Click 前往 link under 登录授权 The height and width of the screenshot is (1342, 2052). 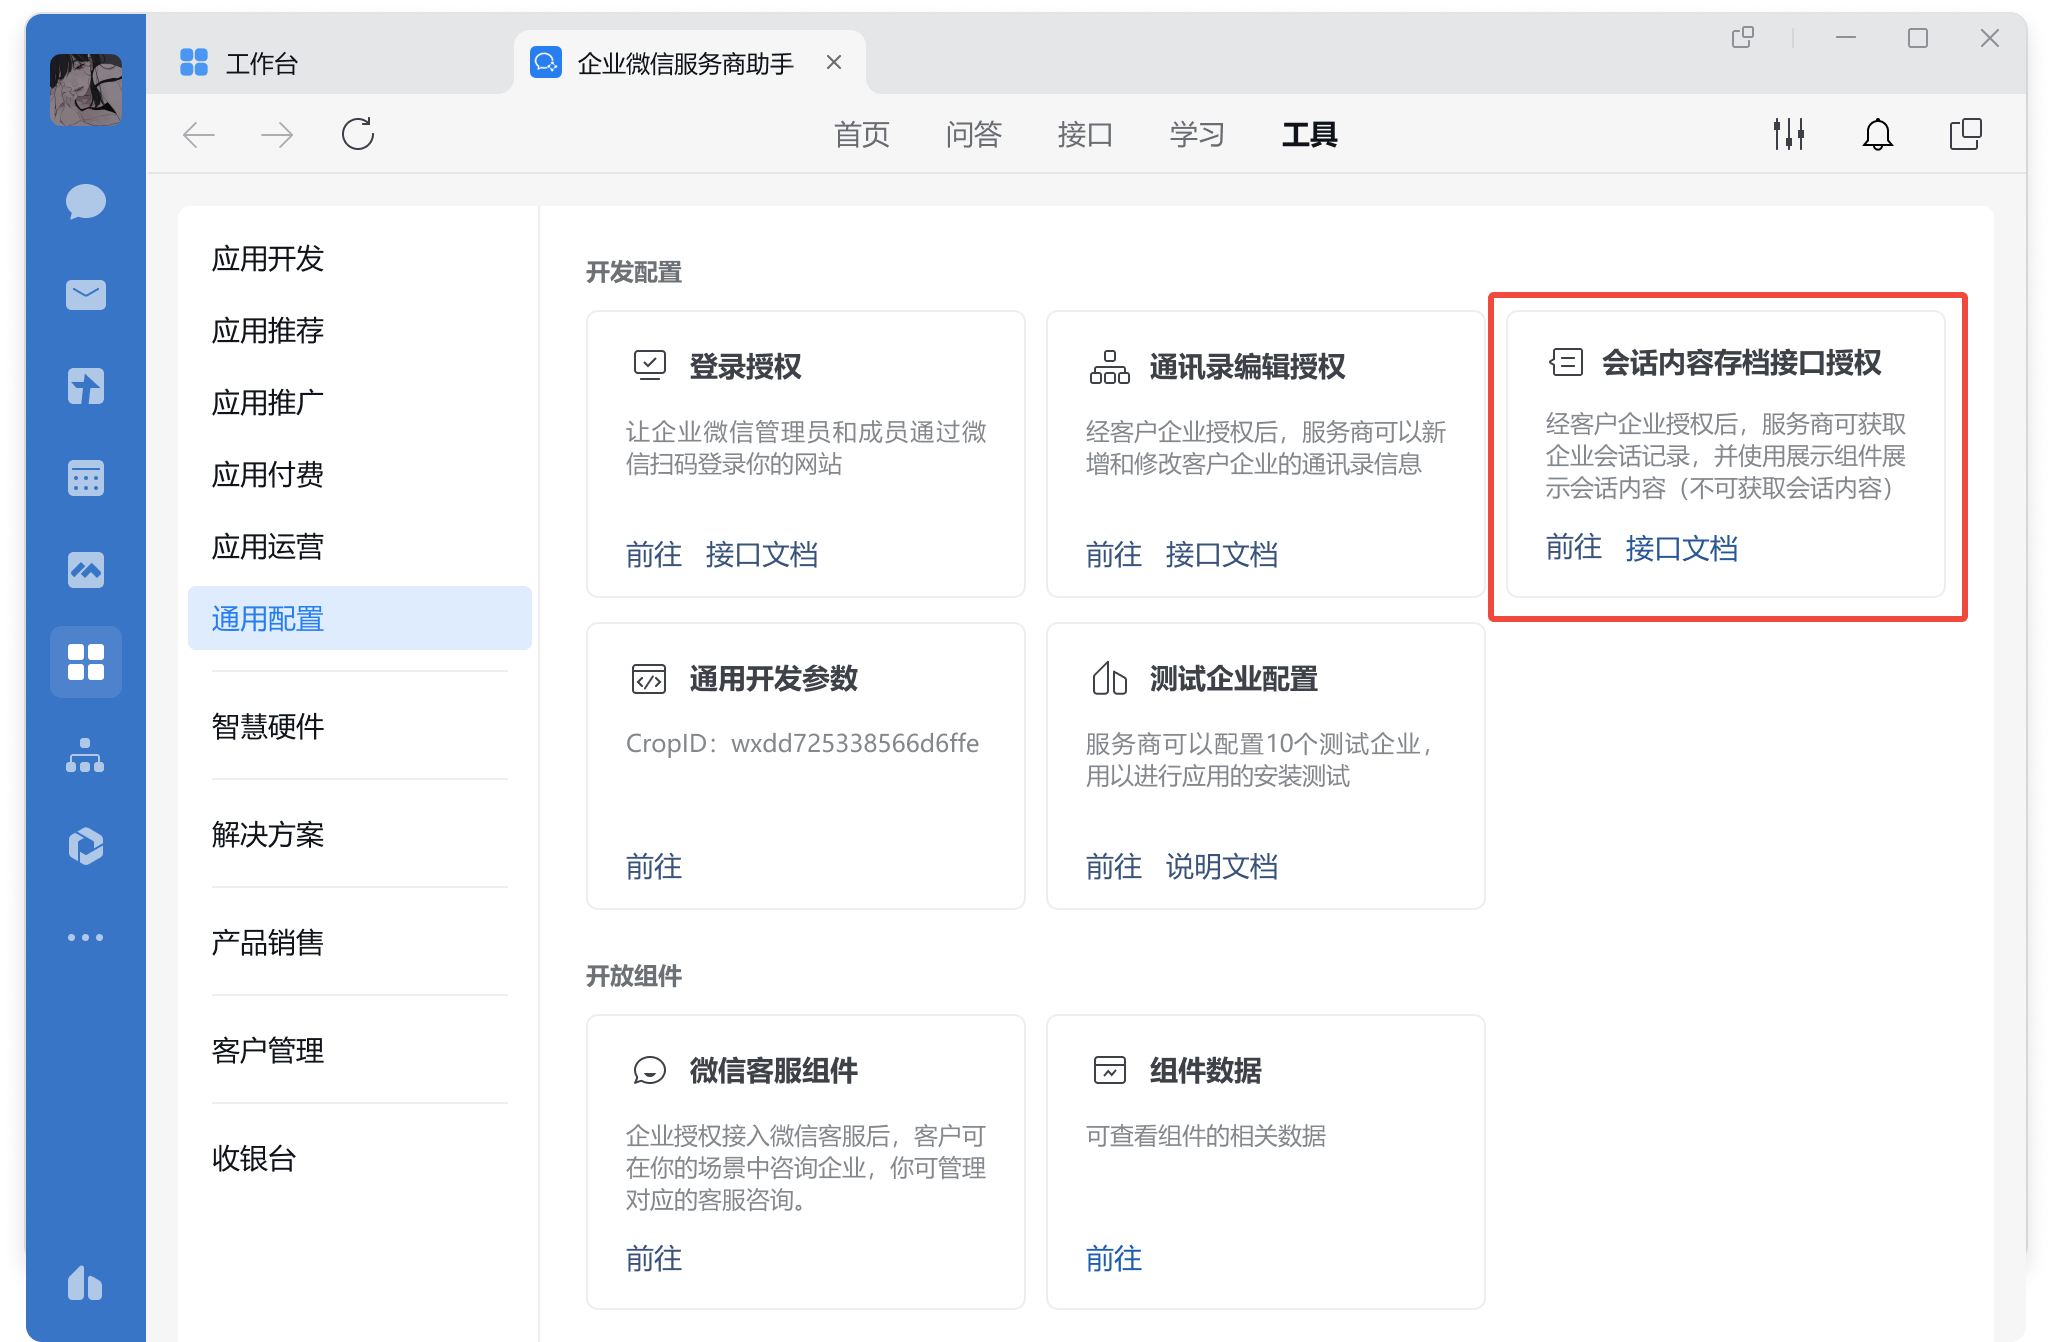(x=653, y=554)
